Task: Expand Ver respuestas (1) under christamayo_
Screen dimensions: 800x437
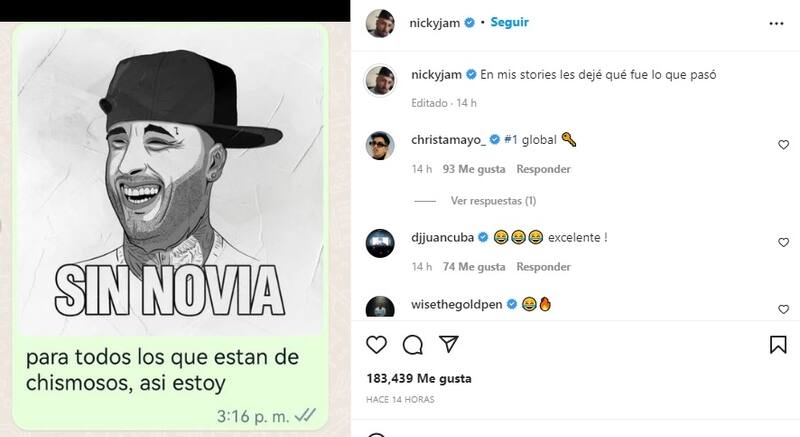Action: click(493, 201)
